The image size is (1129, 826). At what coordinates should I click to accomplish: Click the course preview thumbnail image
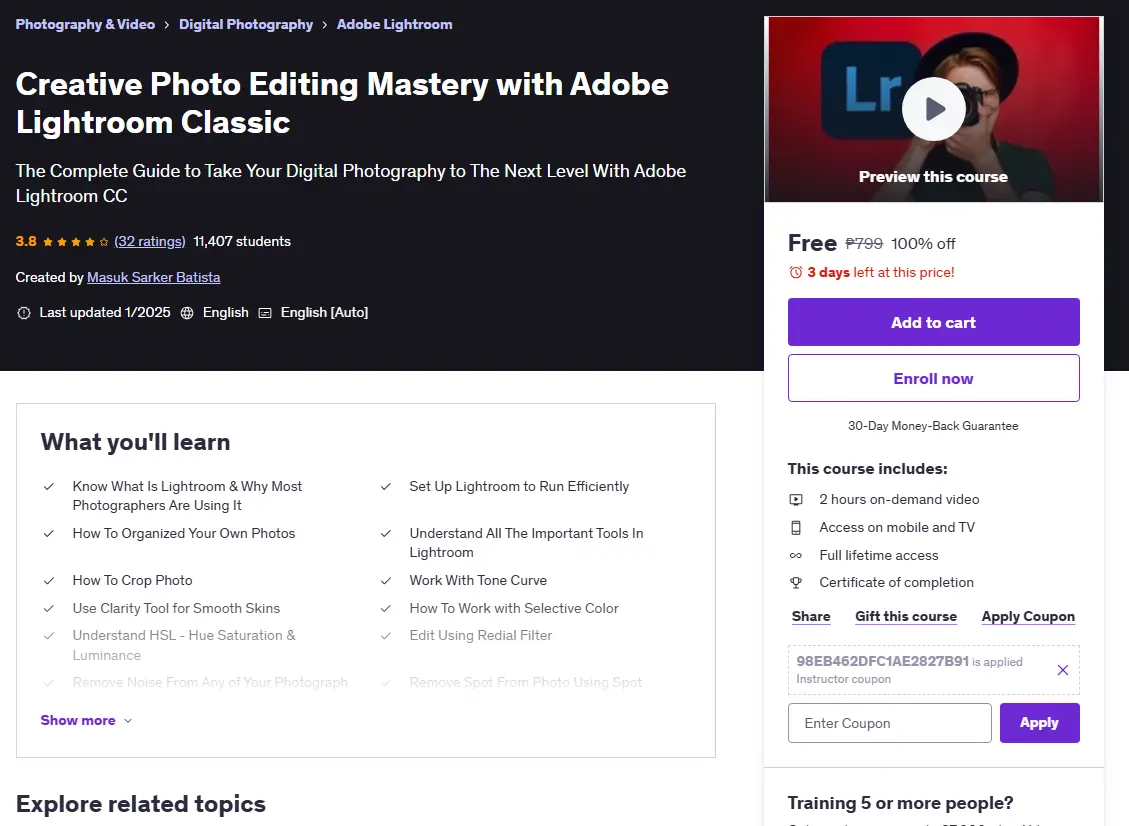pos(933,109)
